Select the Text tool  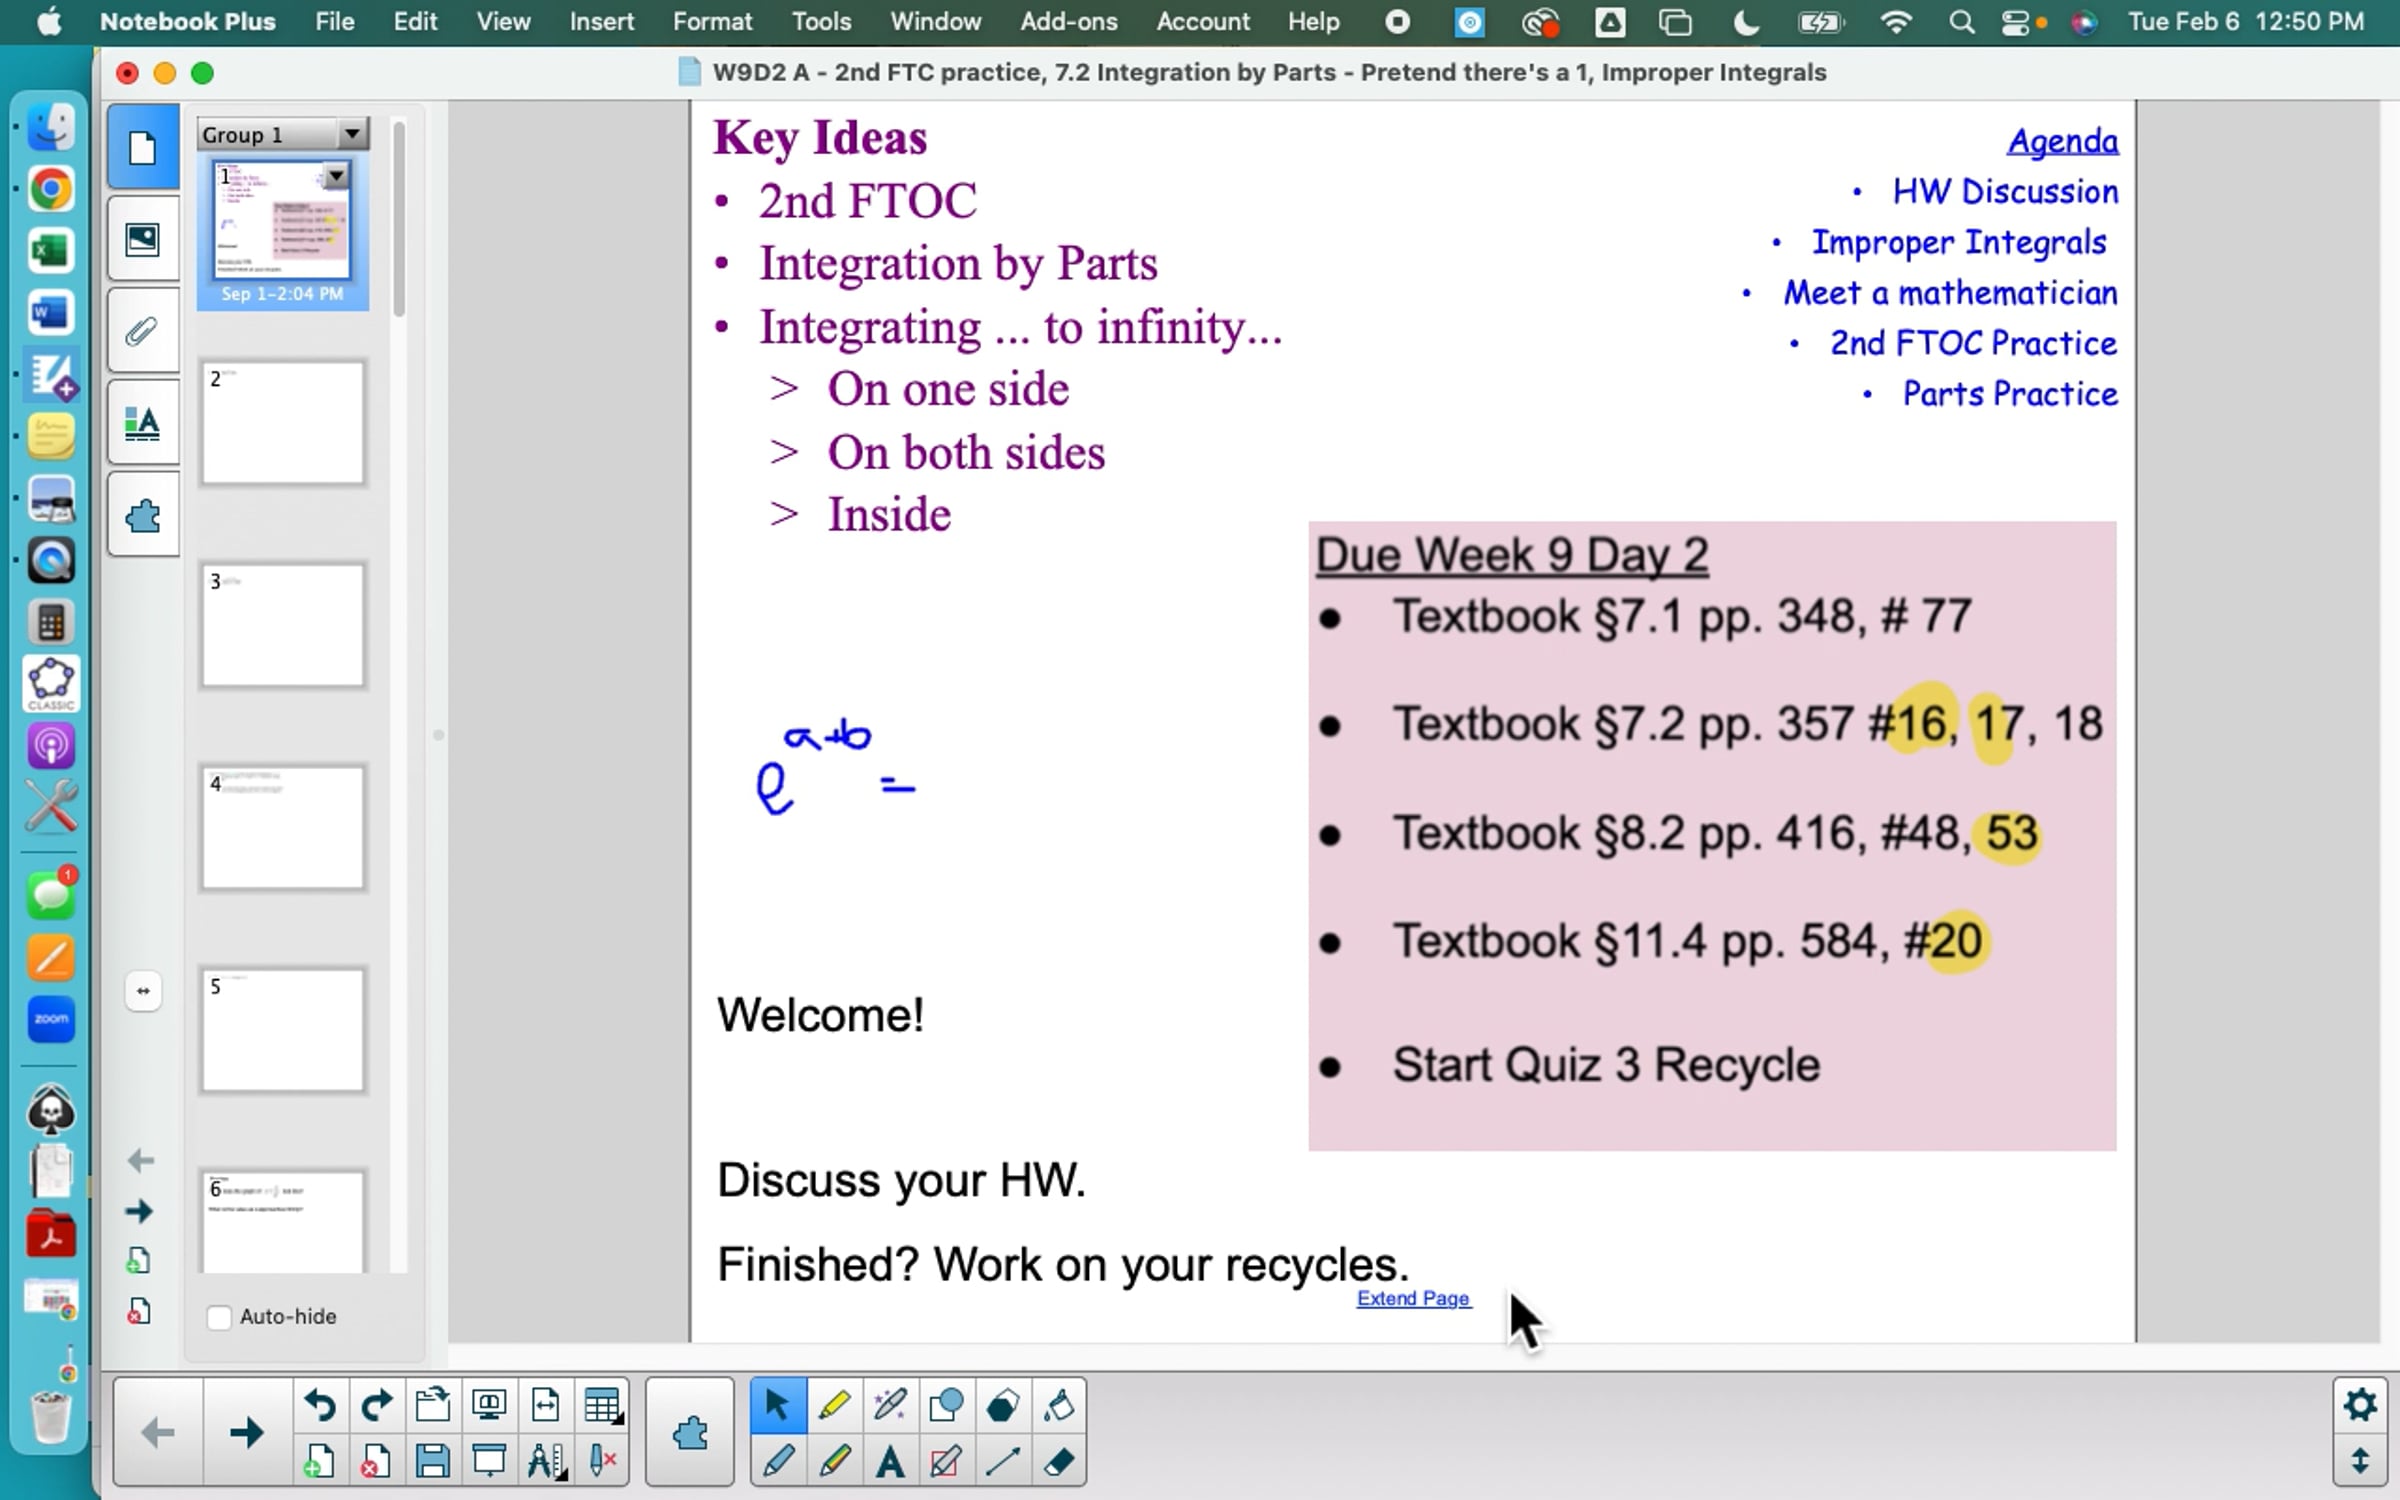pos(890,1462)
